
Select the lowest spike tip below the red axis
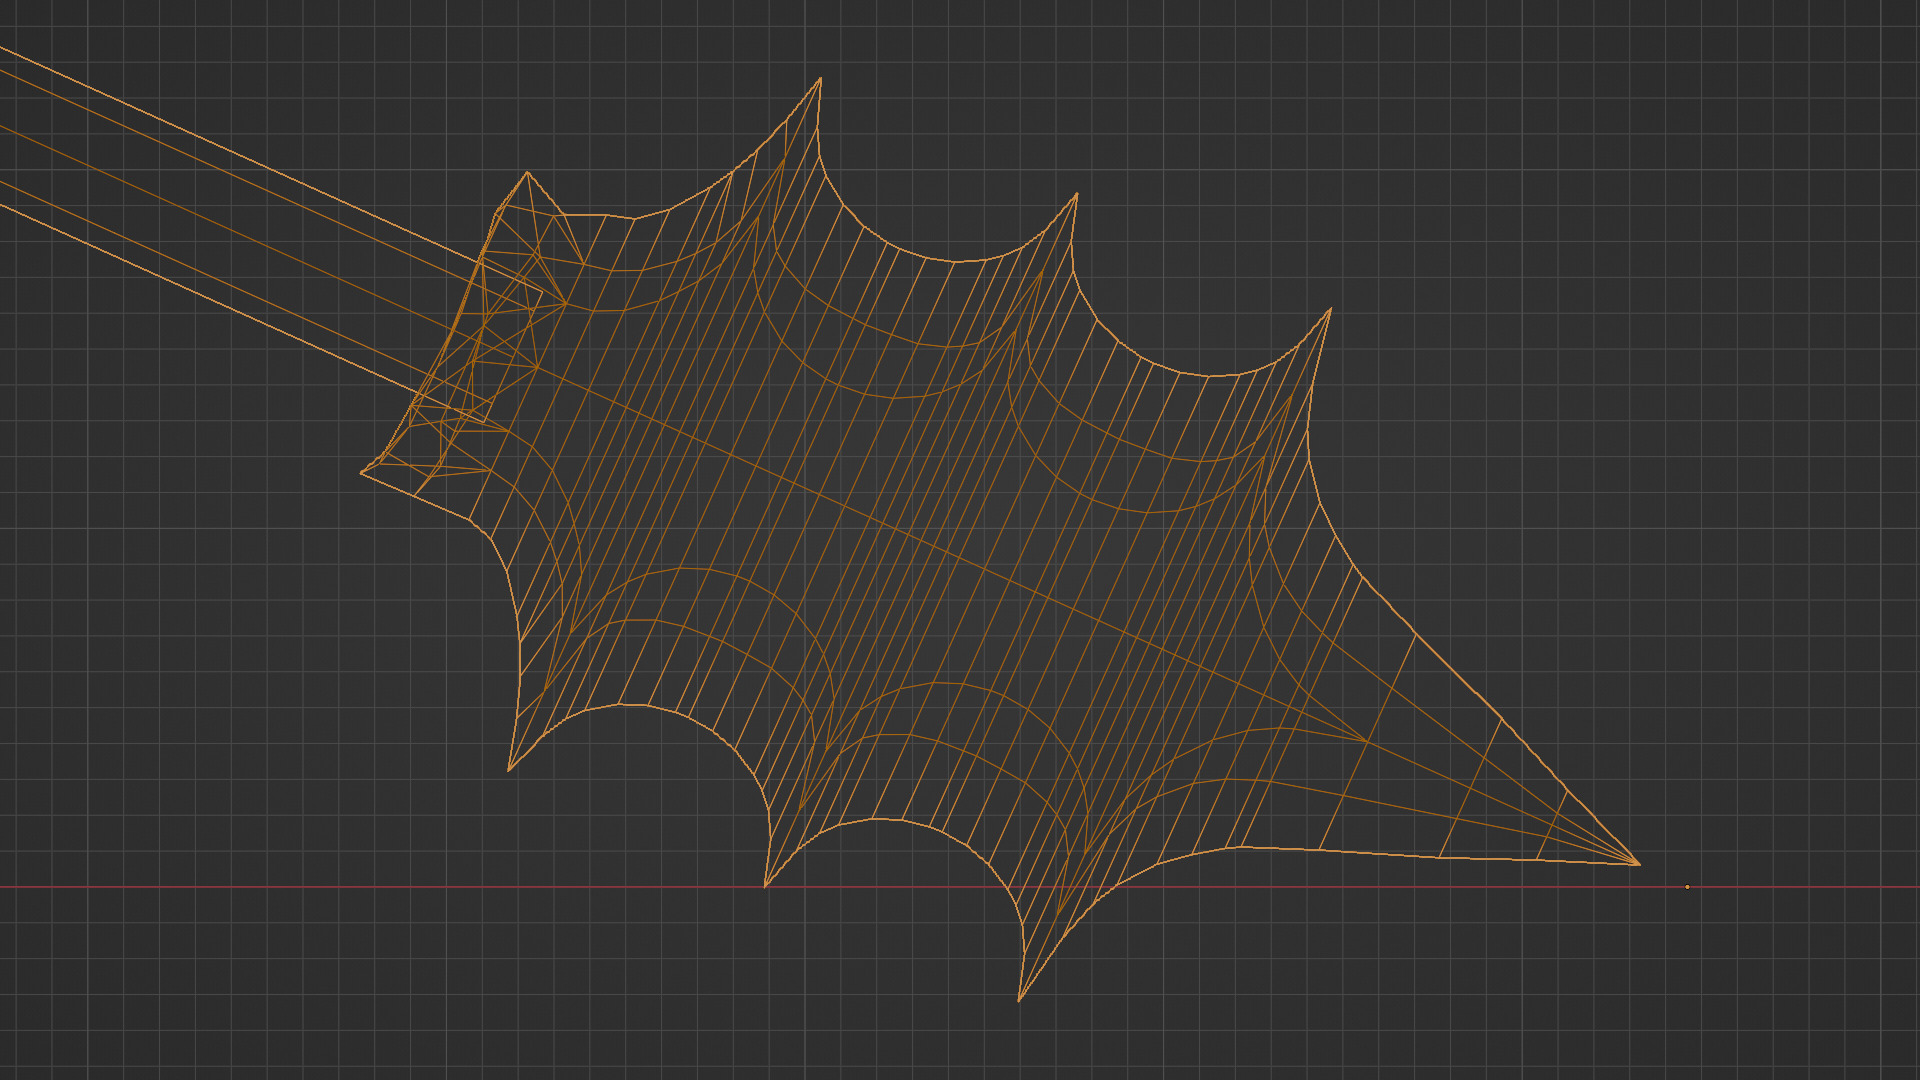1019,999
